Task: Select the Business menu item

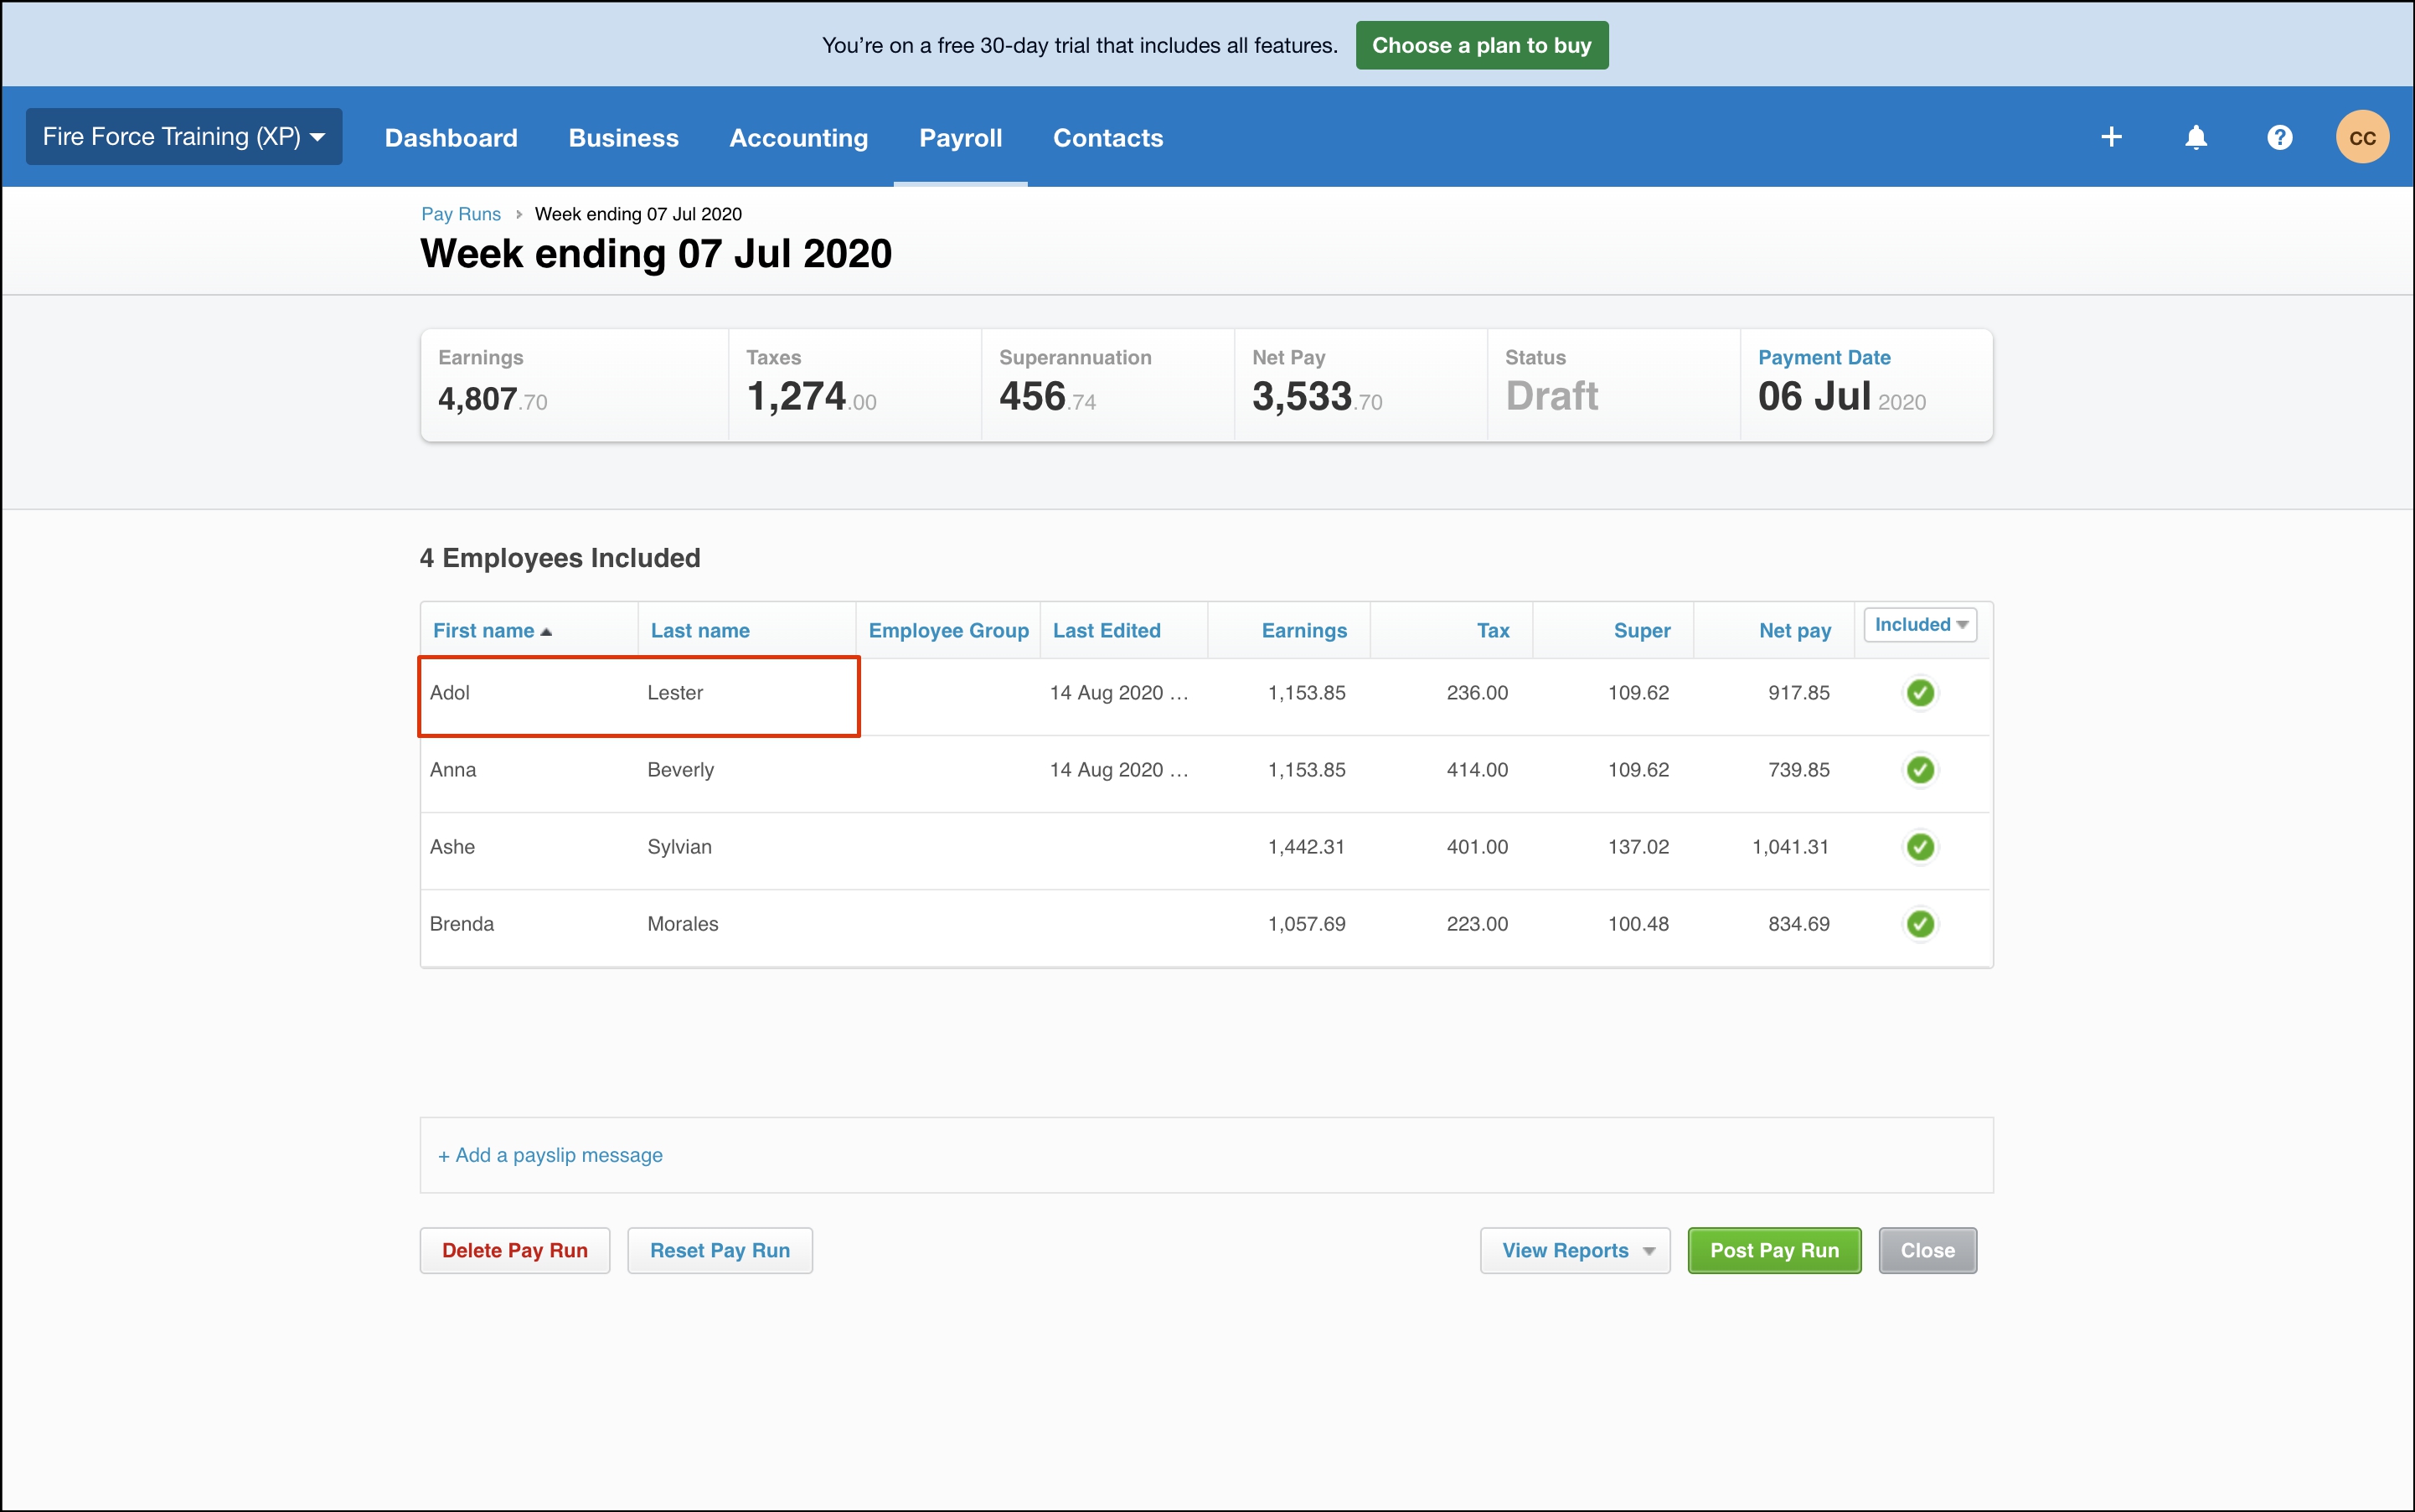Action: click(623, 137)
